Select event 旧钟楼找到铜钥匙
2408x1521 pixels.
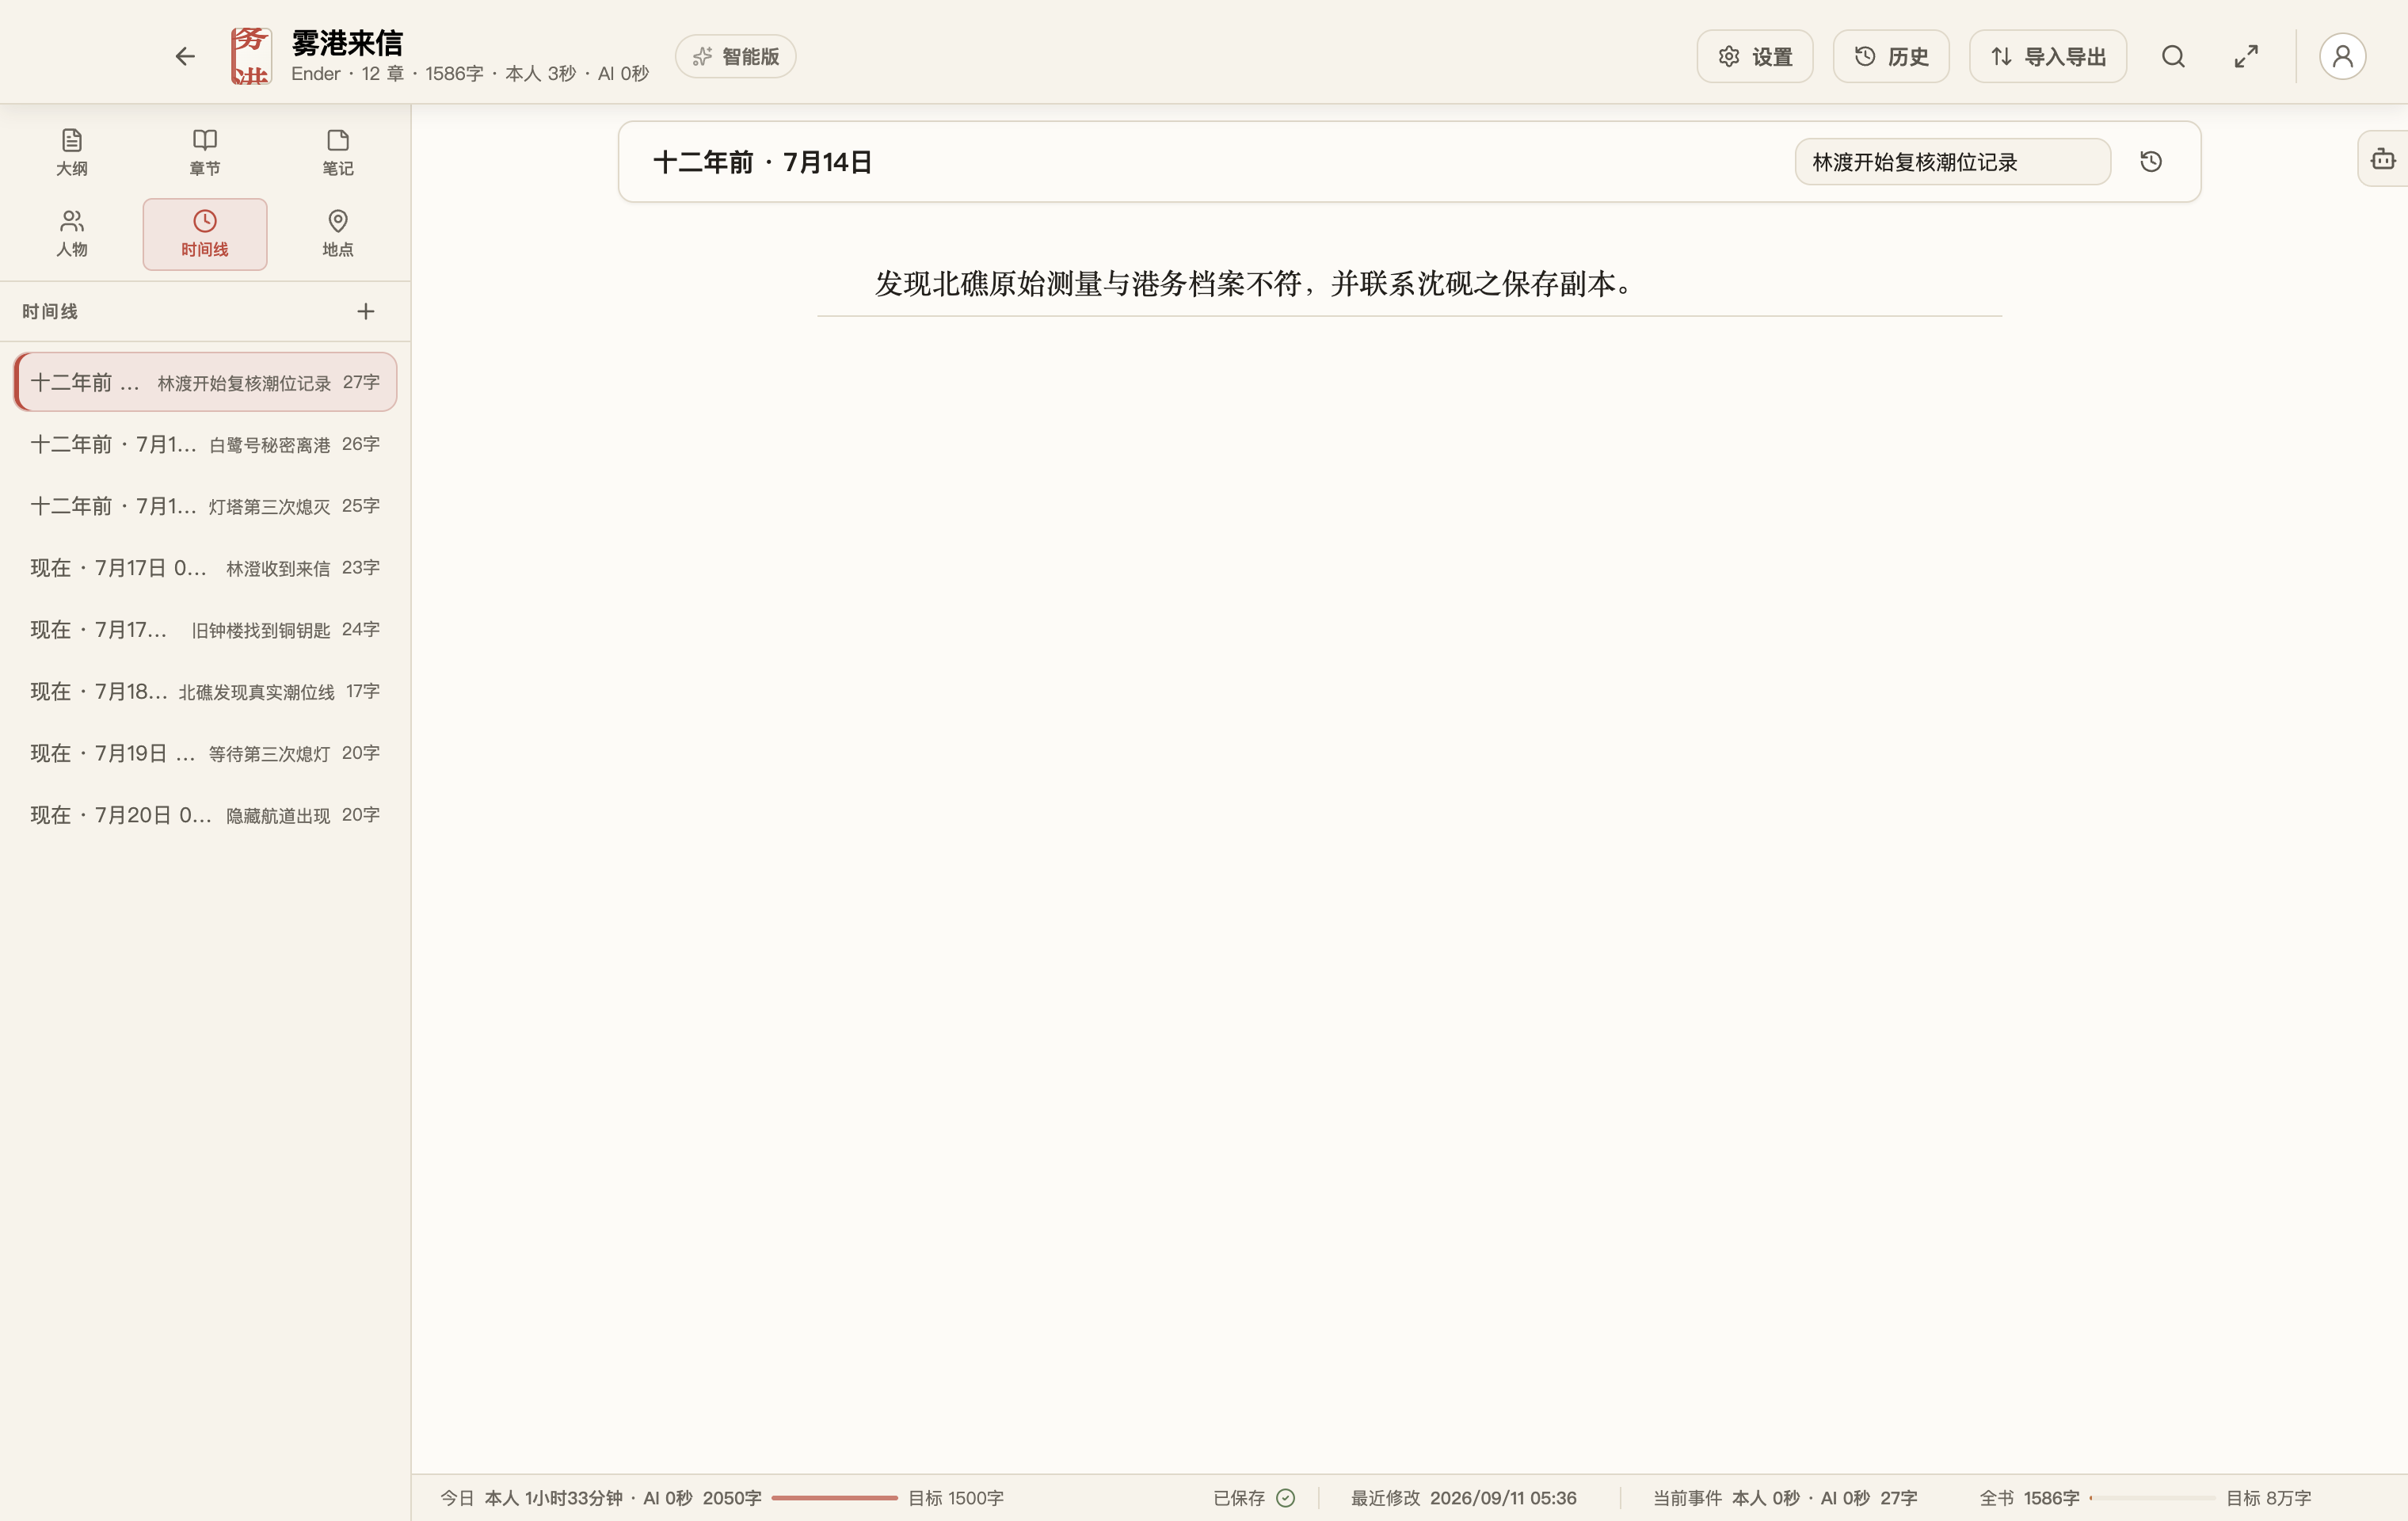click(205, 630)
